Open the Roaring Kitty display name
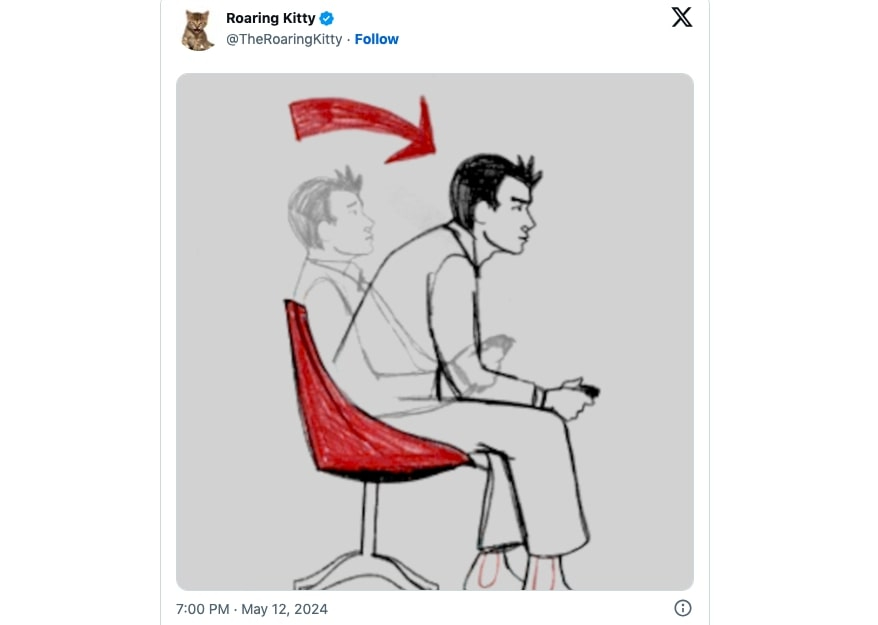This screenshot has height=625, width=878. coord(270,18)
